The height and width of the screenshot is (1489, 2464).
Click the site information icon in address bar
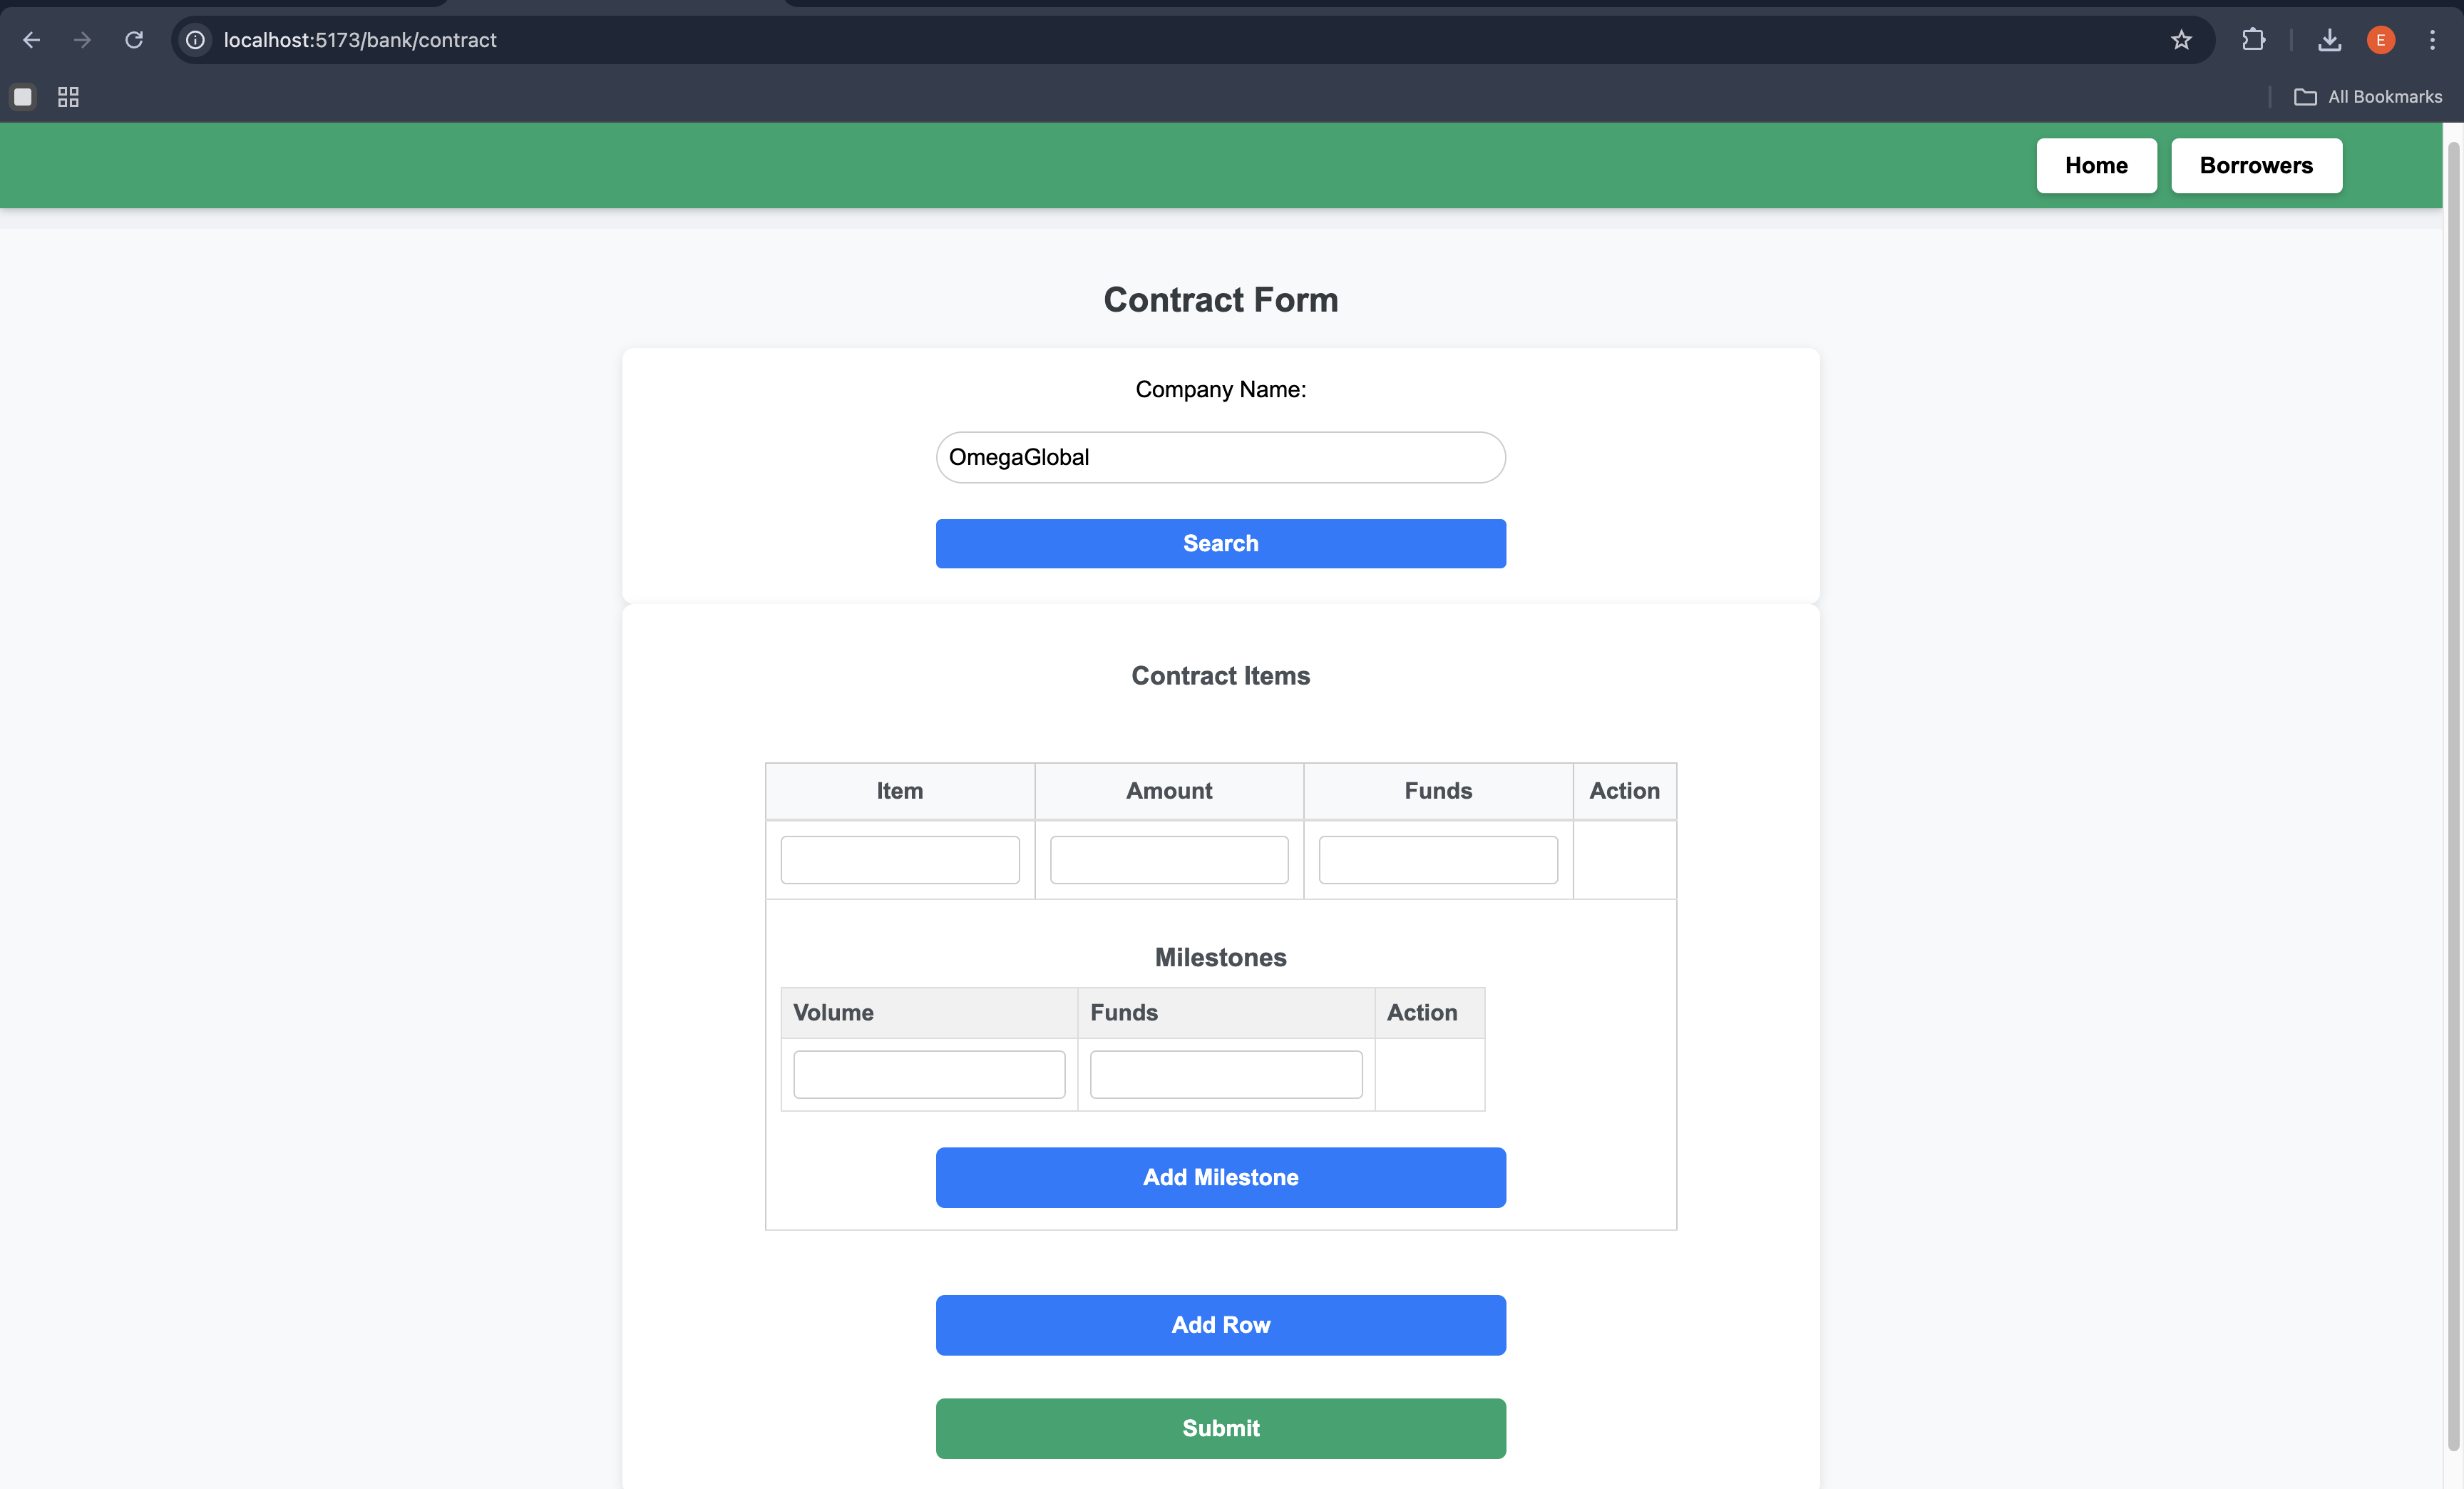coord(196,40)
